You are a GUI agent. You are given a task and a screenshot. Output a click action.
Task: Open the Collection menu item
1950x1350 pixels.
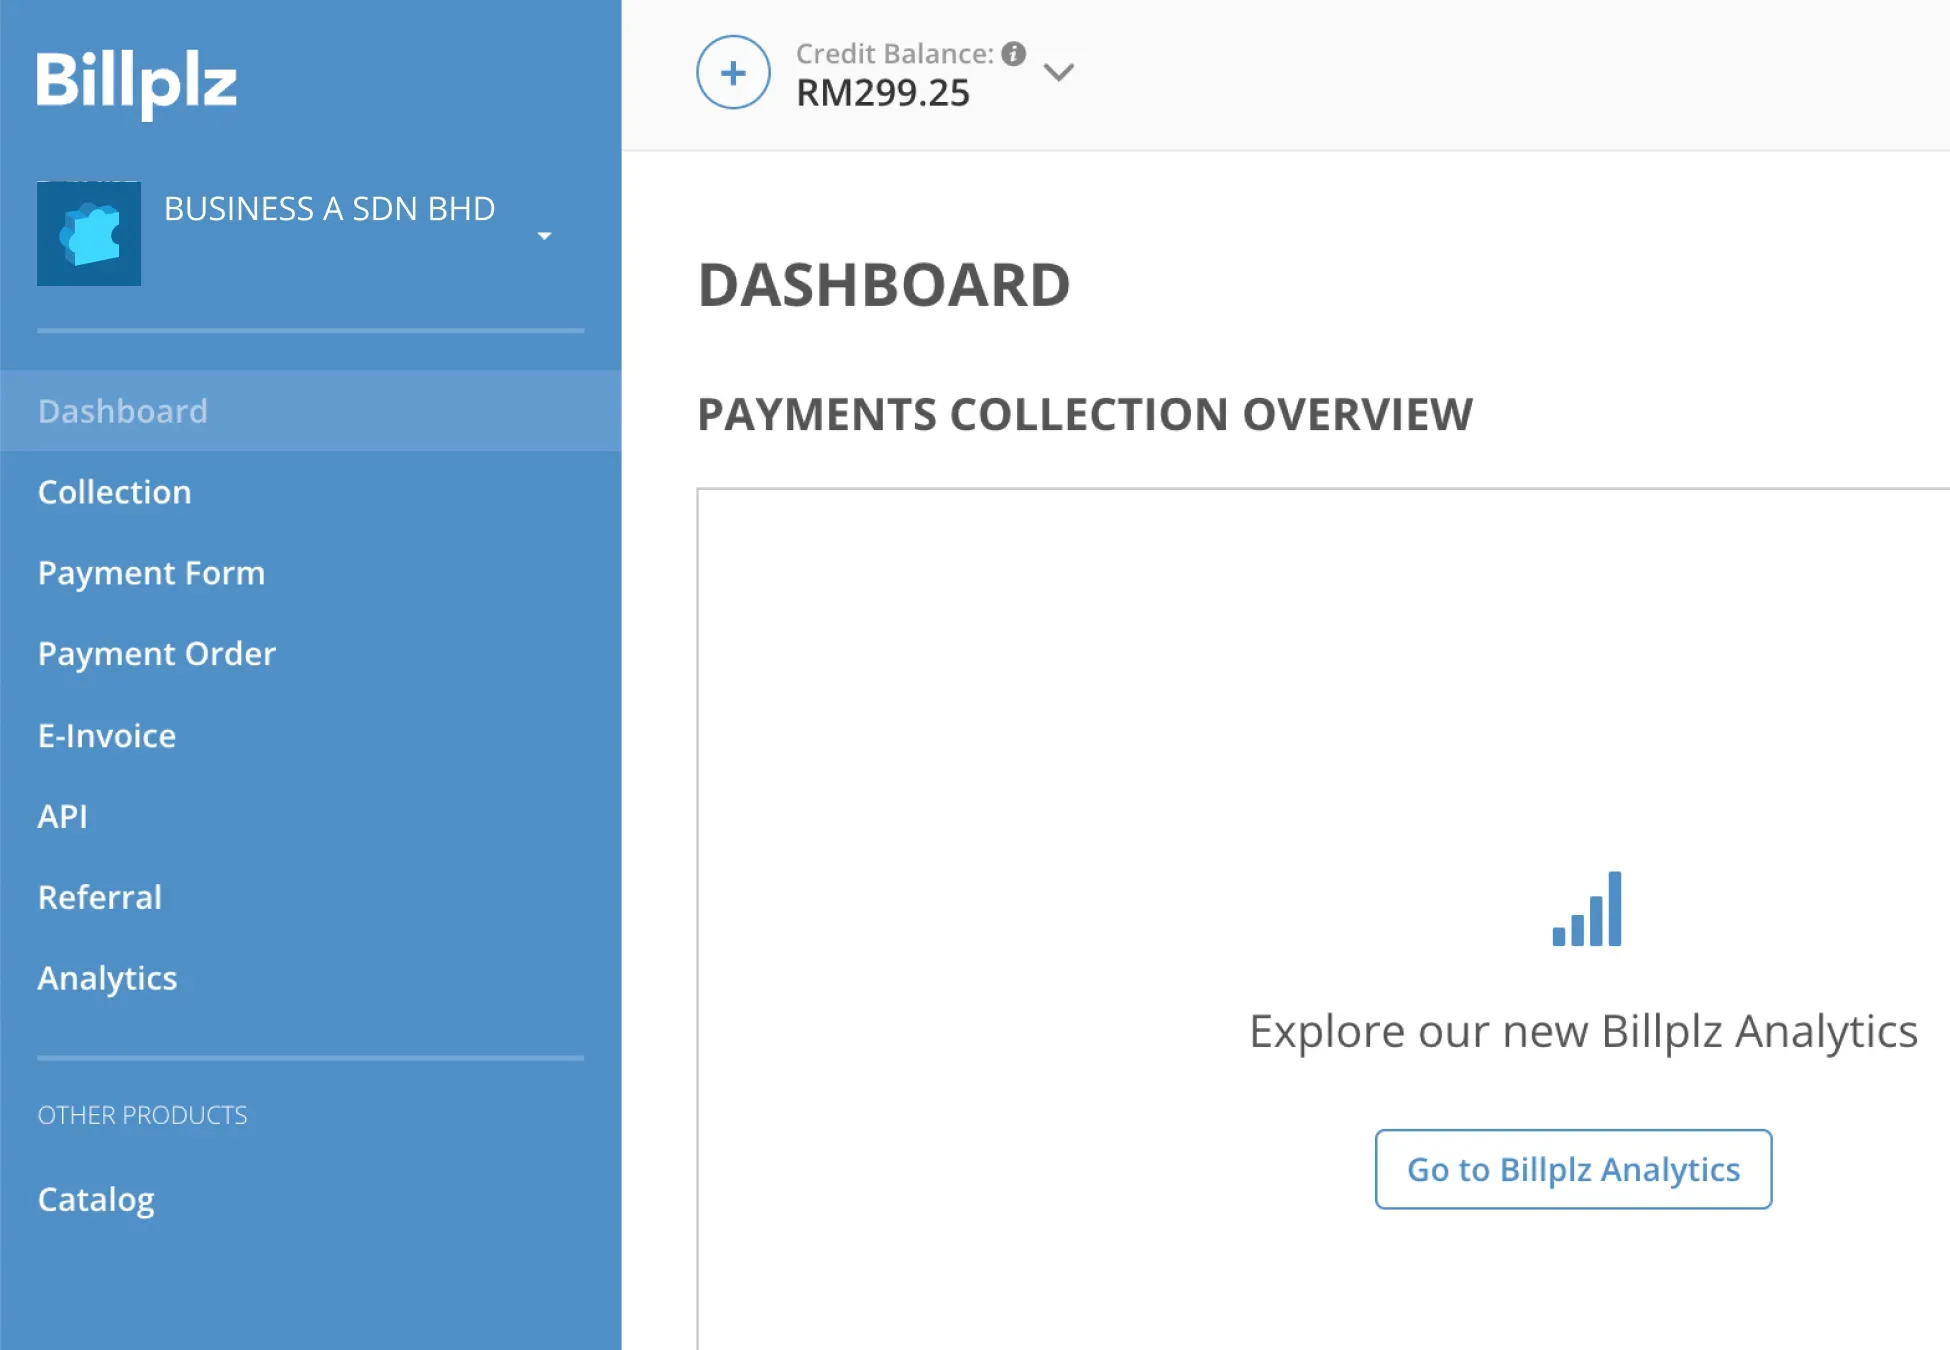pos(310,492)
